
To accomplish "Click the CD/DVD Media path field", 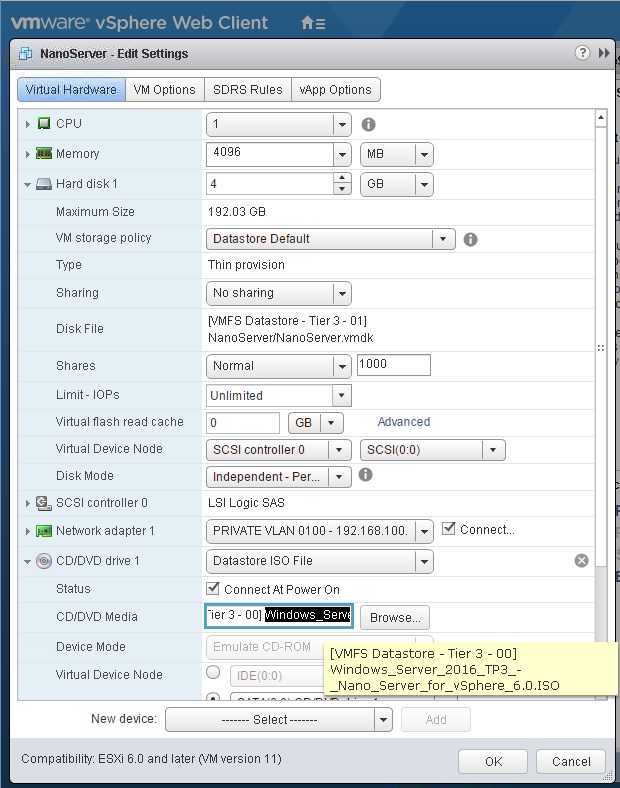I will click(x=279, y=616).
